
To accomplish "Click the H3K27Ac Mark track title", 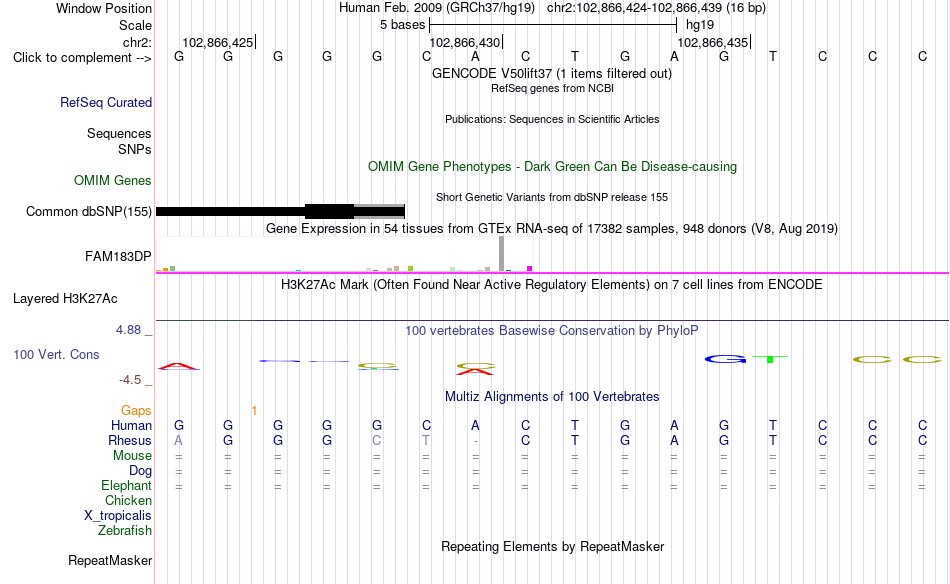I will pyautogui.click(x=552, y=285).
